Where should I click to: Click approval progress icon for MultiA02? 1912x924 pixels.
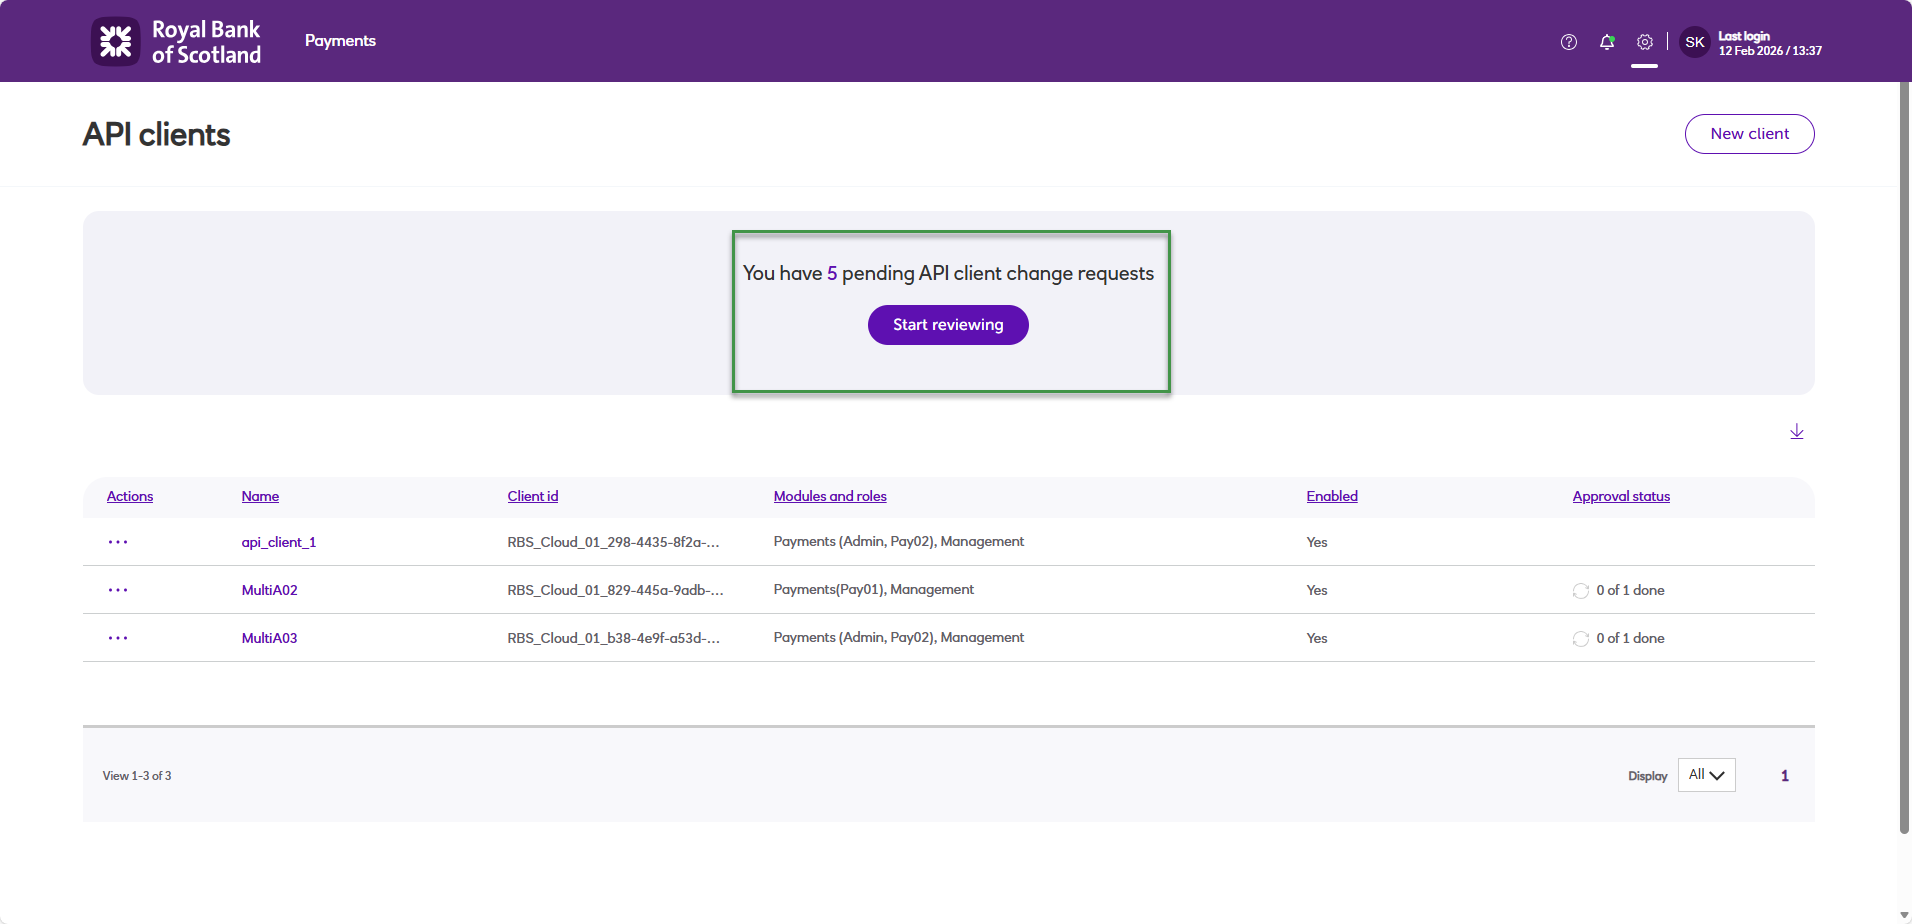[1581, 591]
